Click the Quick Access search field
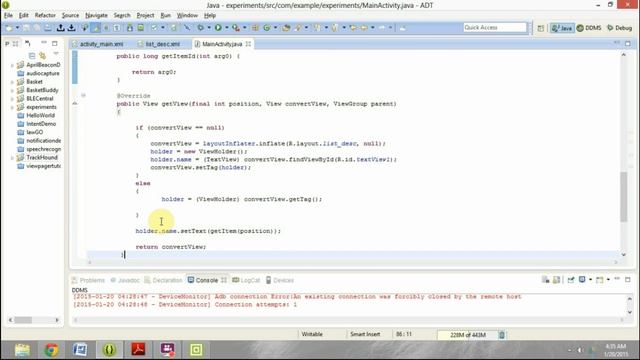The image size is (640, 360). pos(495,27)
